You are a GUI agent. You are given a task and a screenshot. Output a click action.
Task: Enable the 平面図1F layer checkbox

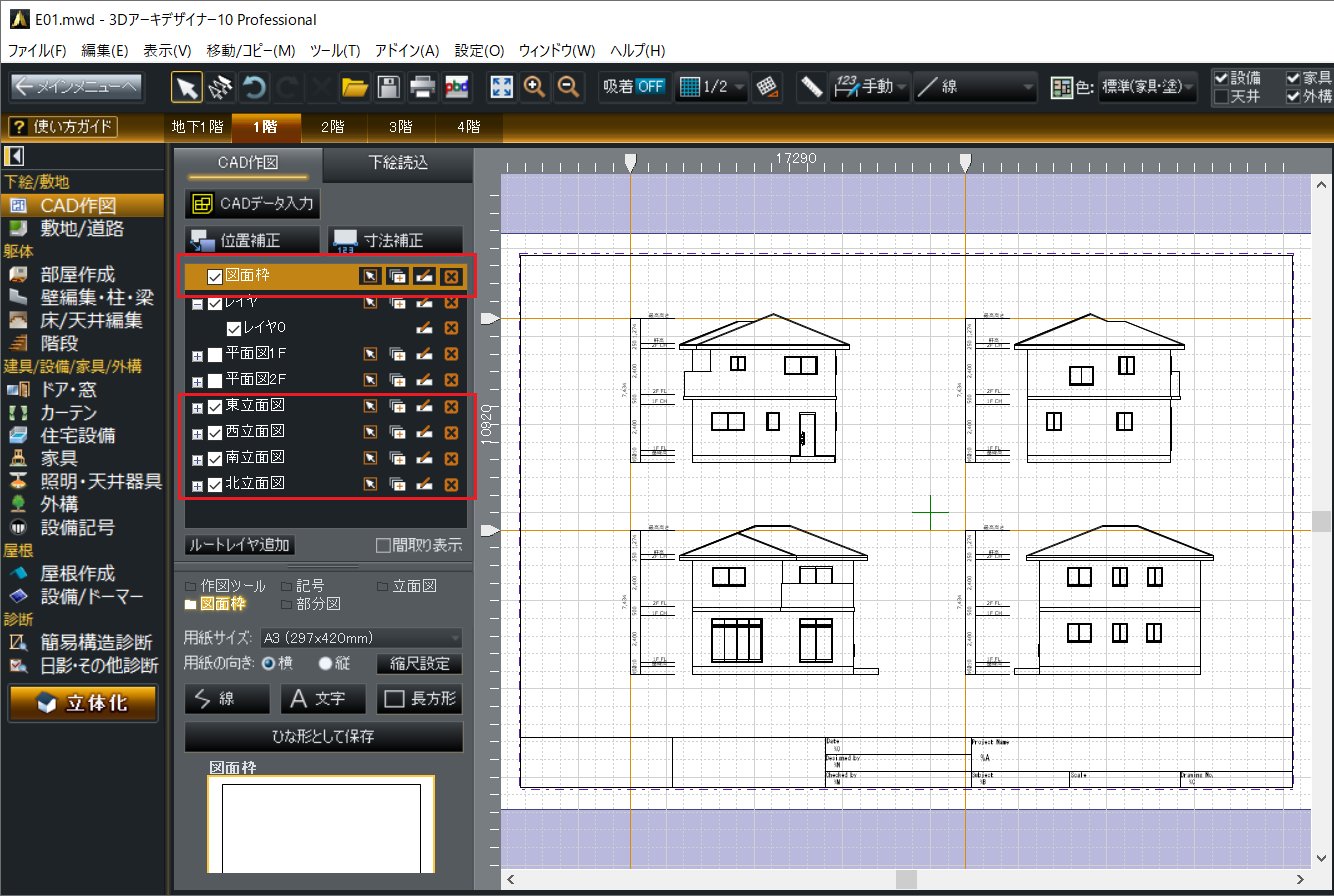(x=215, y=354)
